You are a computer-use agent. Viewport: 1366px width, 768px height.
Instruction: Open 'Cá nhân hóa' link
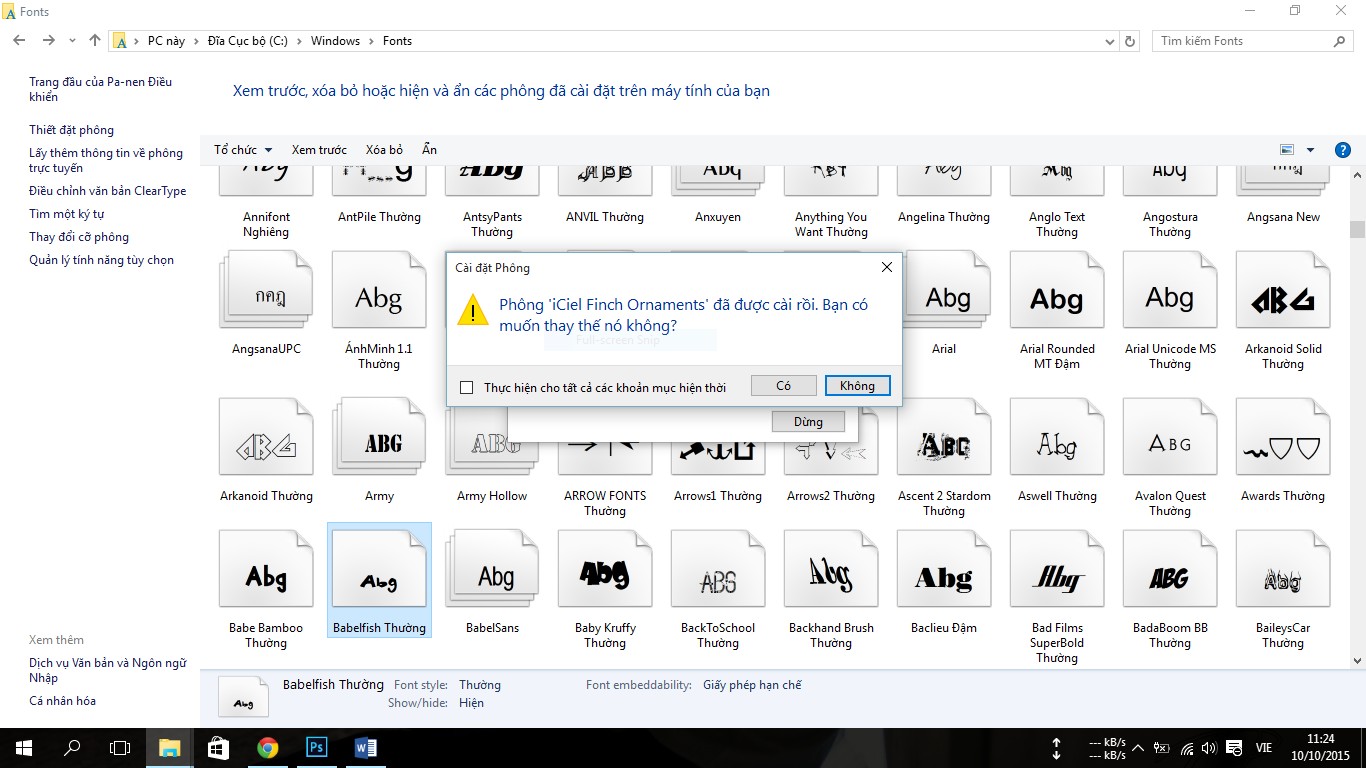pyautogui.click(x=62, y=701)
